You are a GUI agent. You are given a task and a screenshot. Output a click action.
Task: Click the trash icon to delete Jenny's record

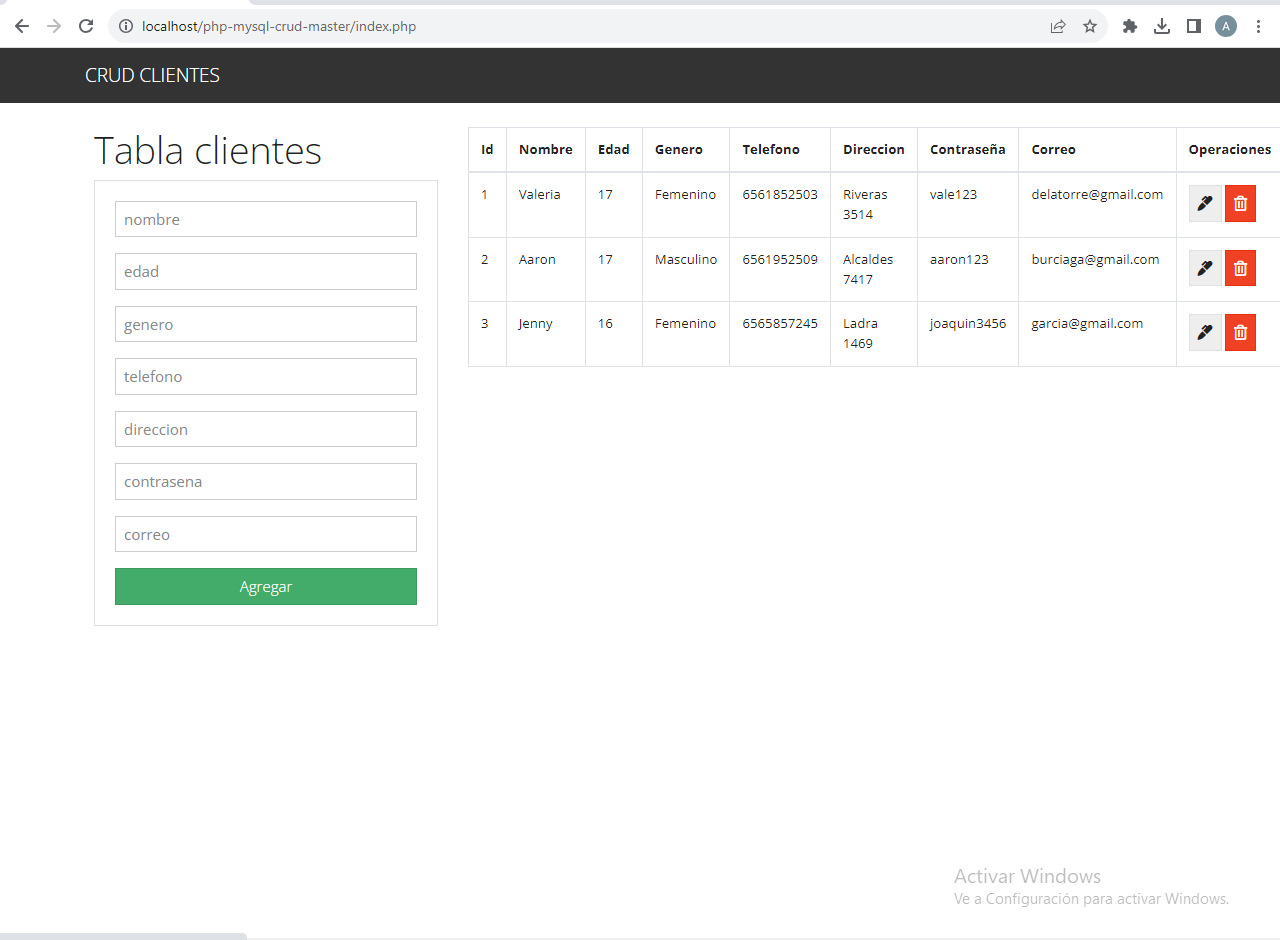(x=1240, y=332)
